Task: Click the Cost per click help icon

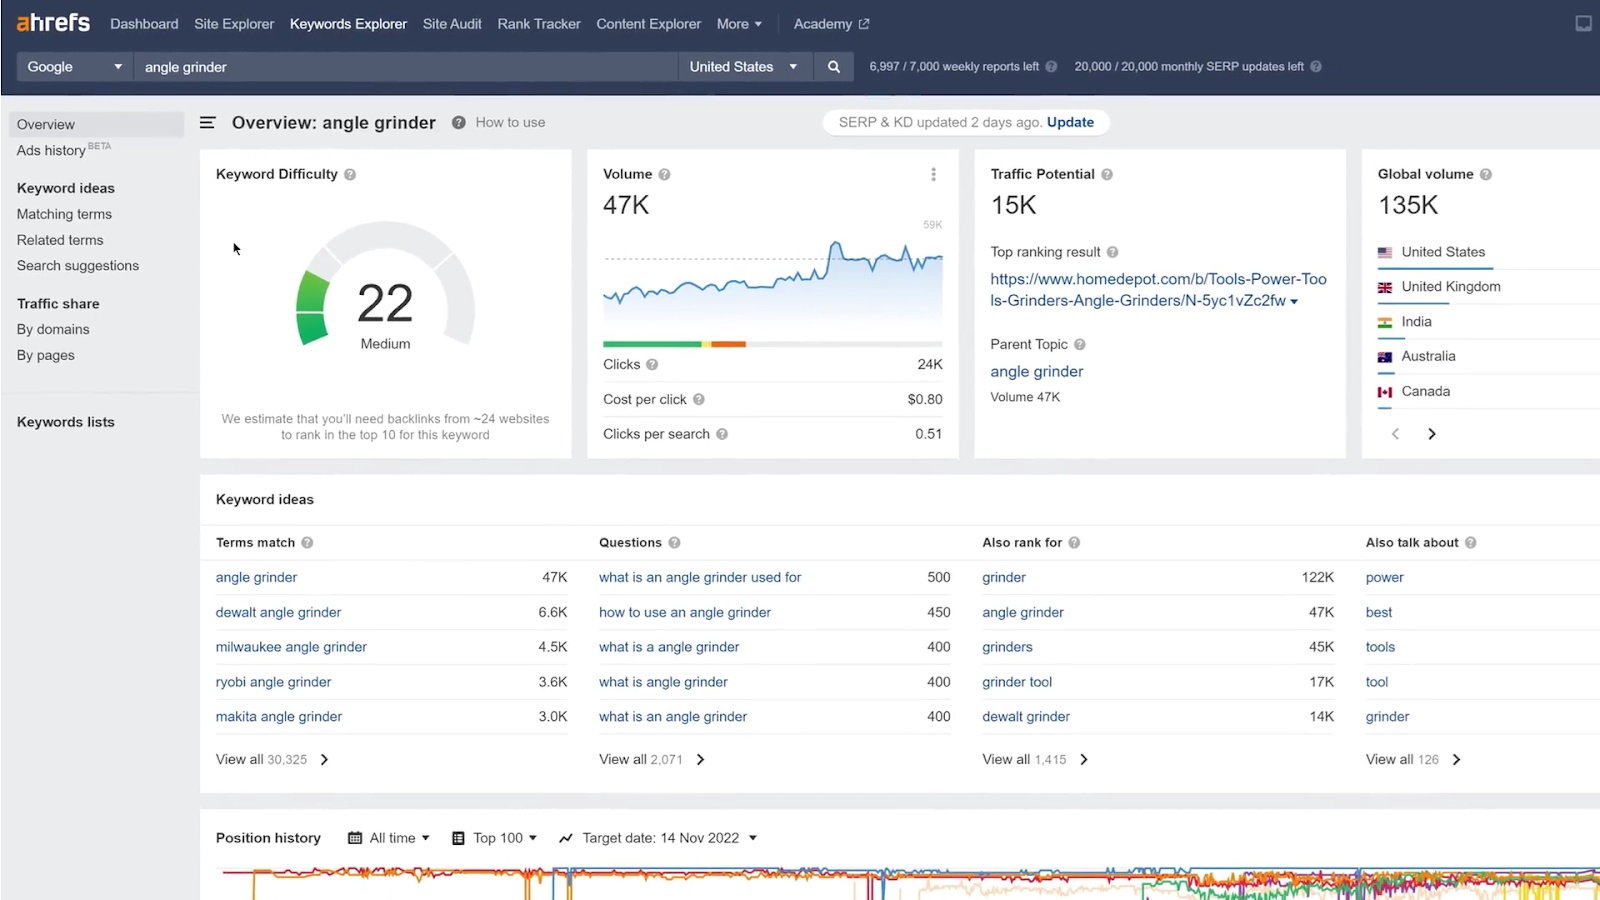Action: 699,399
